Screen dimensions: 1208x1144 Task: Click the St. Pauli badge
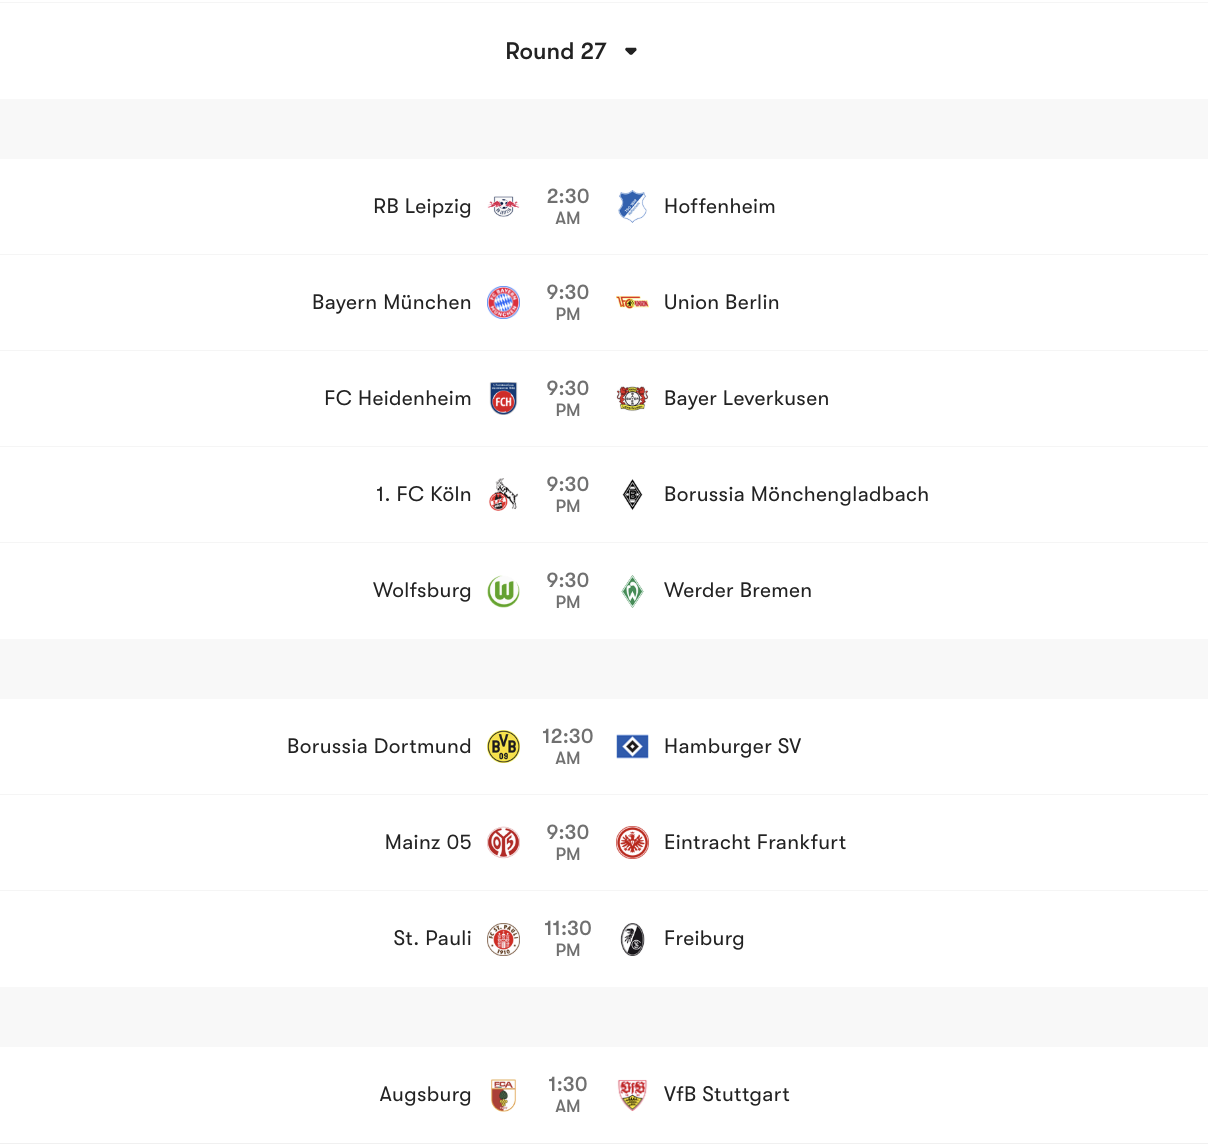(503, 938)
